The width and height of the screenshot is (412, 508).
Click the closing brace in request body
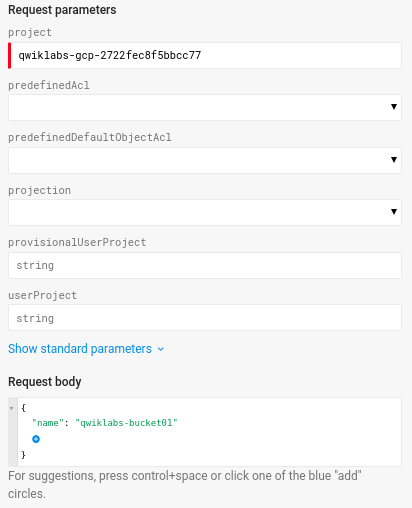(23, 455)
